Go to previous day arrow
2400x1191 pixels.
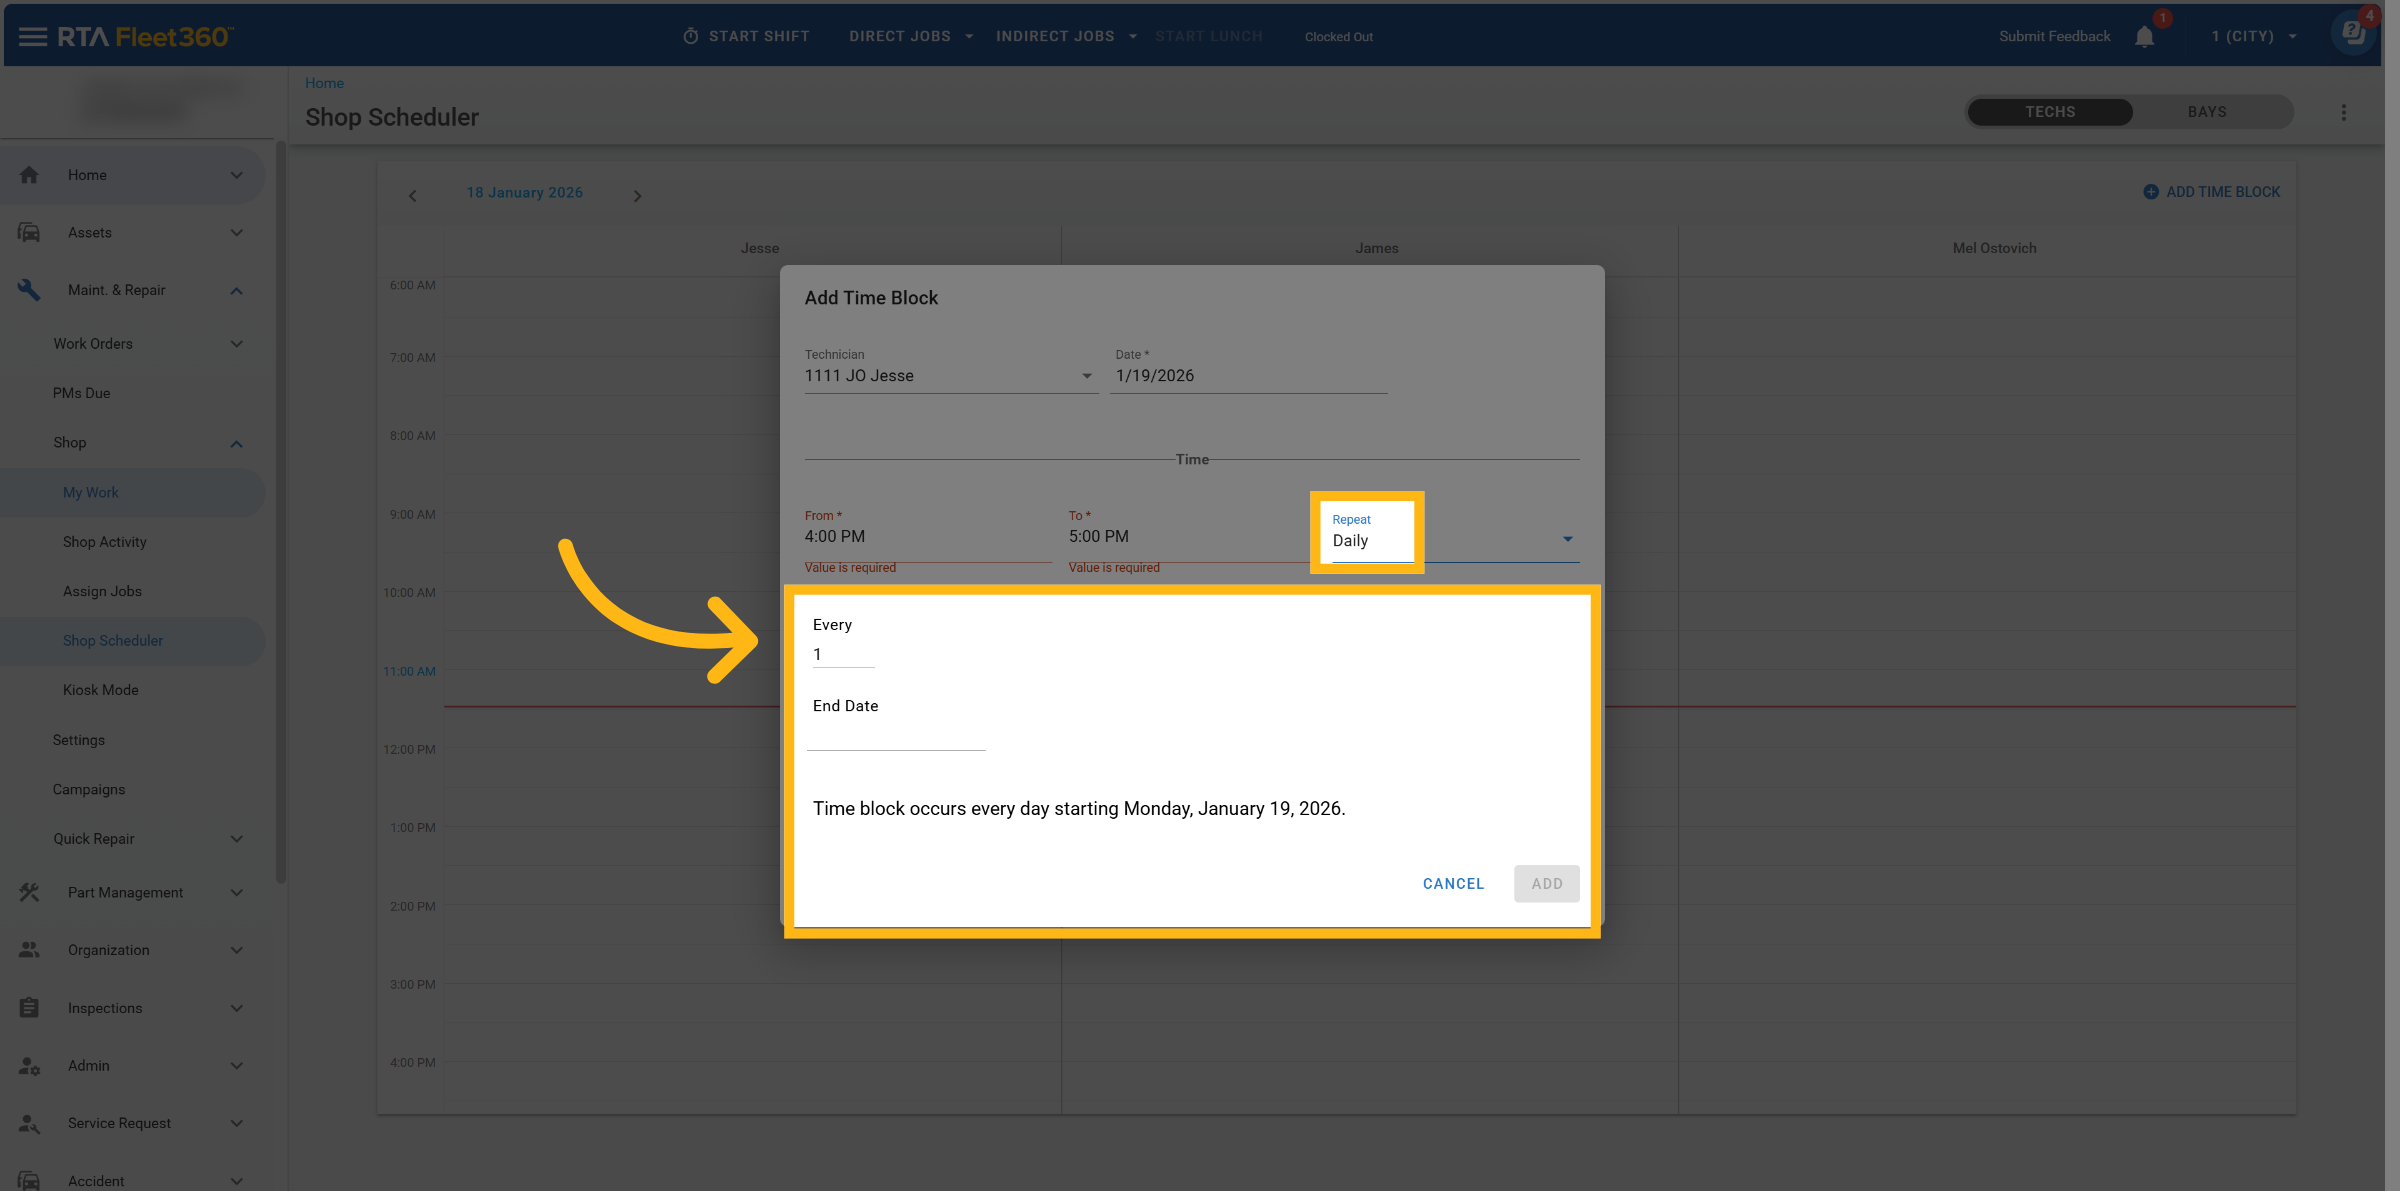[x=413, y=196]
